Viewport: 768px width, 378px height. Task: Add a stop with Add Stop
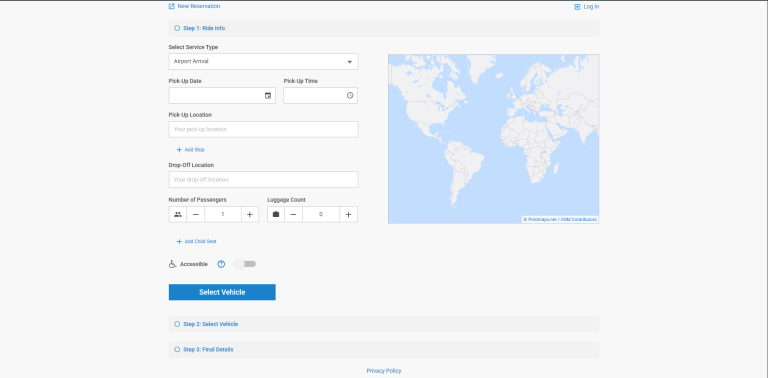[191, 150]
